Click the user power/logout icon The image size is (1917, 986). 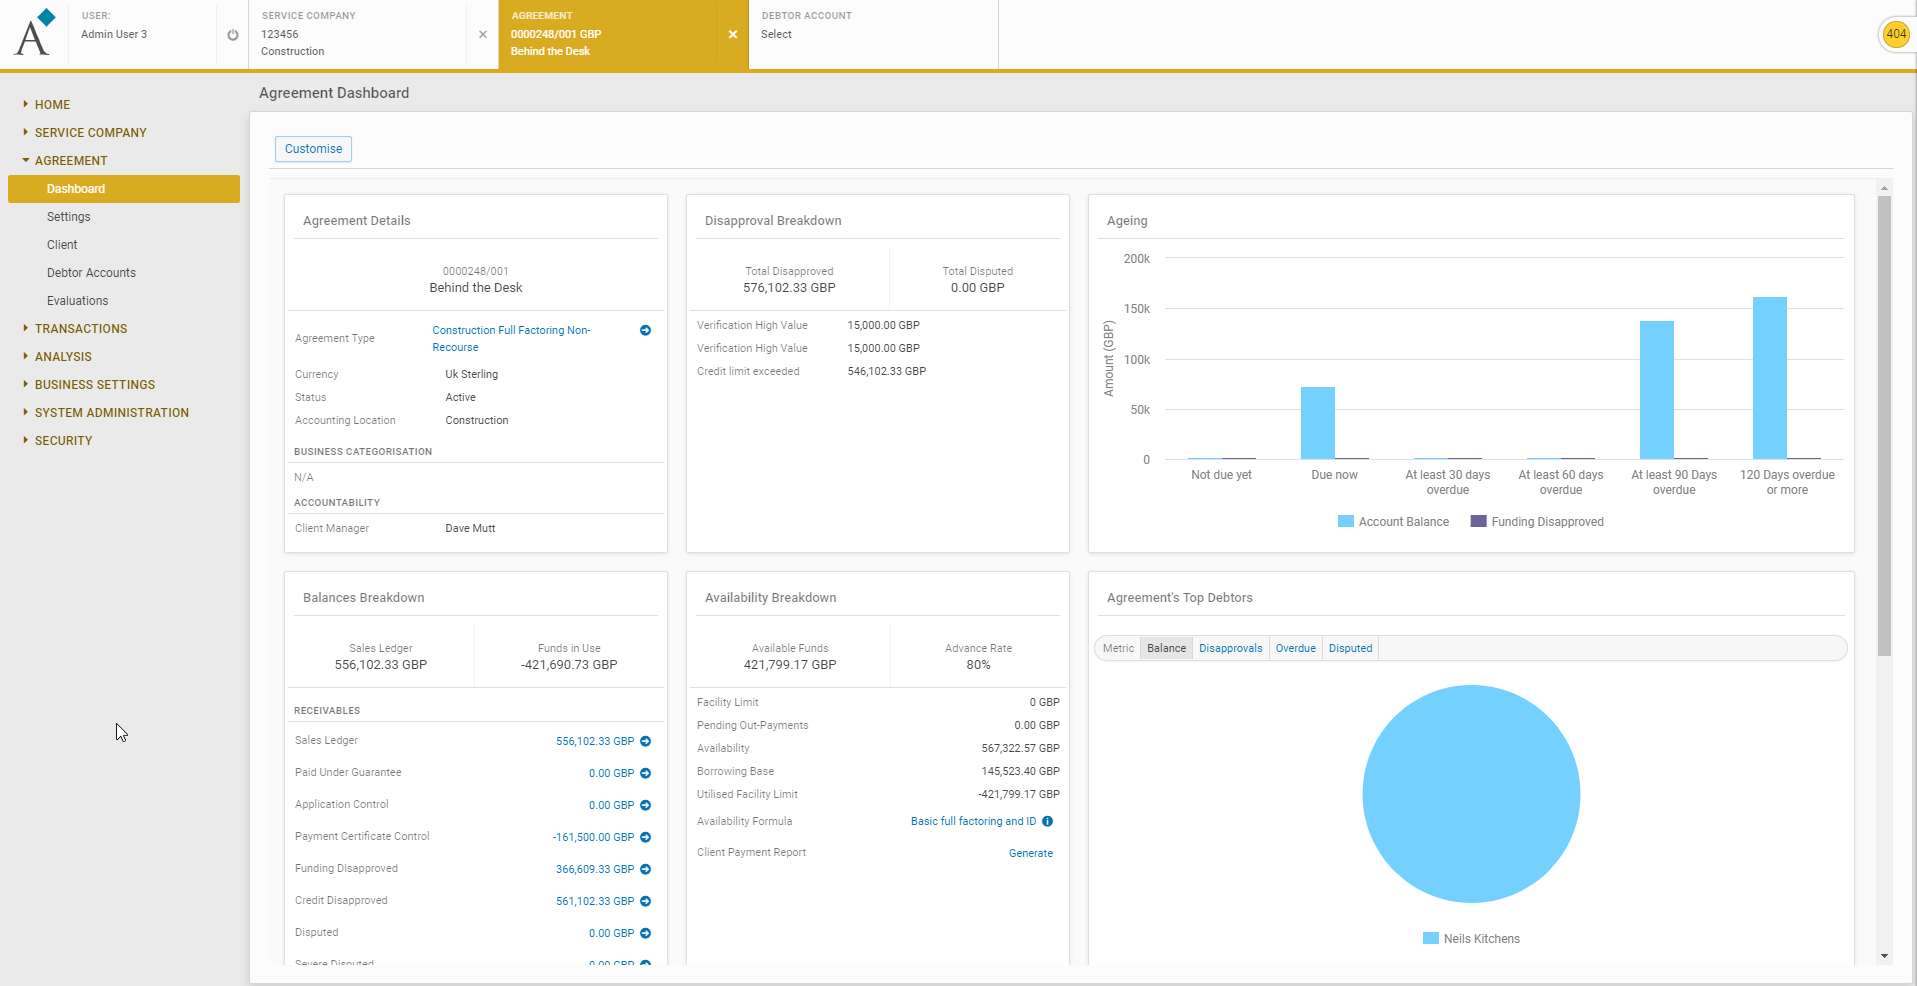pyautogui.click(x=233, y=35)
